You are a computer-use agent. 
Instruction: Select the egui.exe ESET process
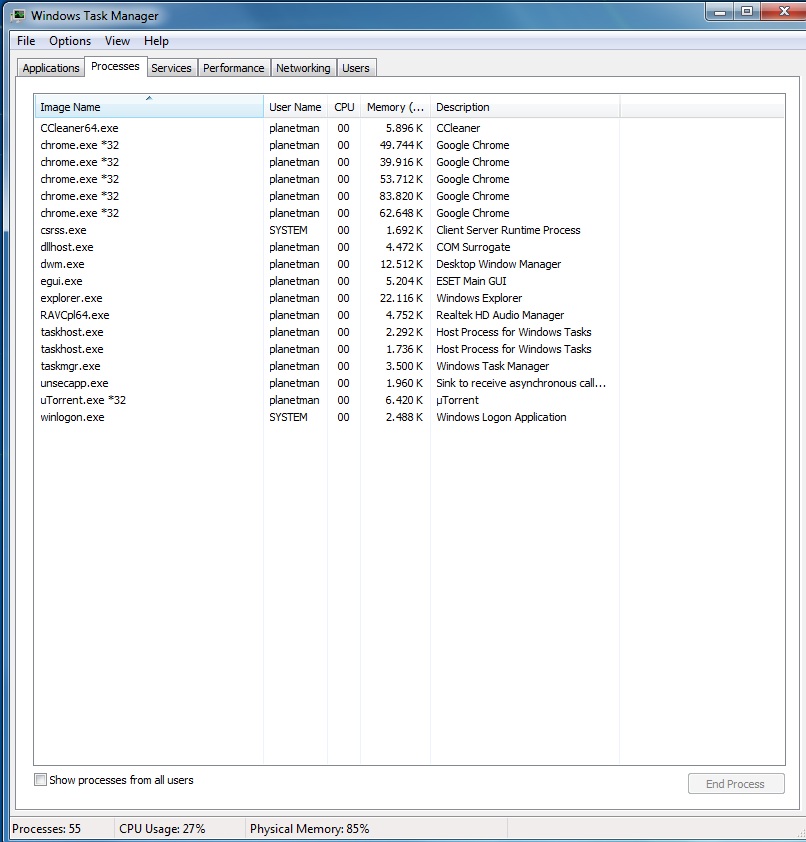point(62,281)
